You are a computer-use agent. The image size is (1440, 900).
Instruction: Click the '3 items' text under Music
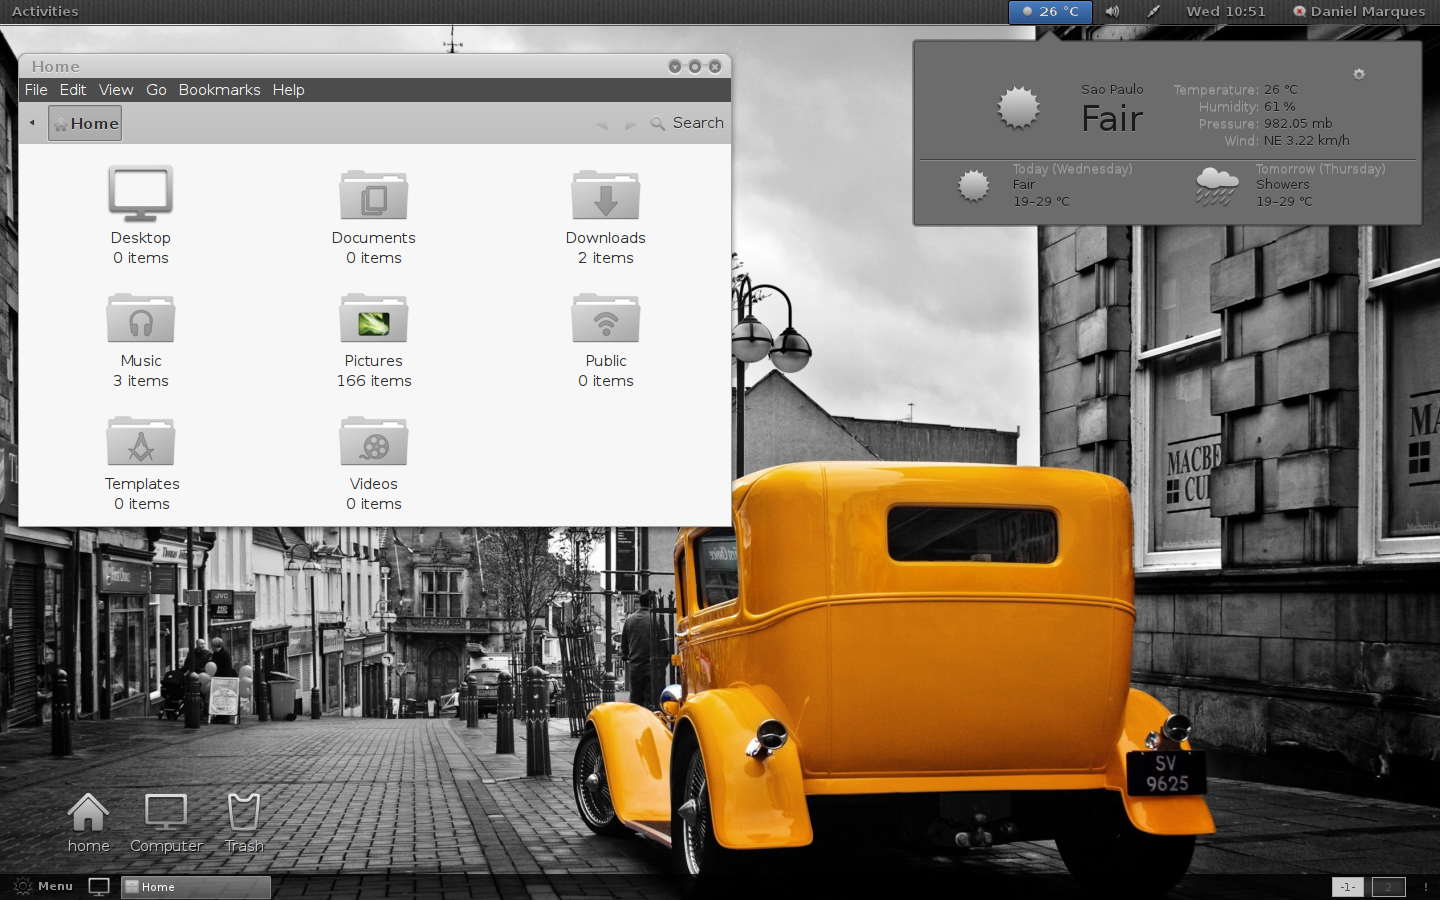pyautogui.click(x=141, y=381)
